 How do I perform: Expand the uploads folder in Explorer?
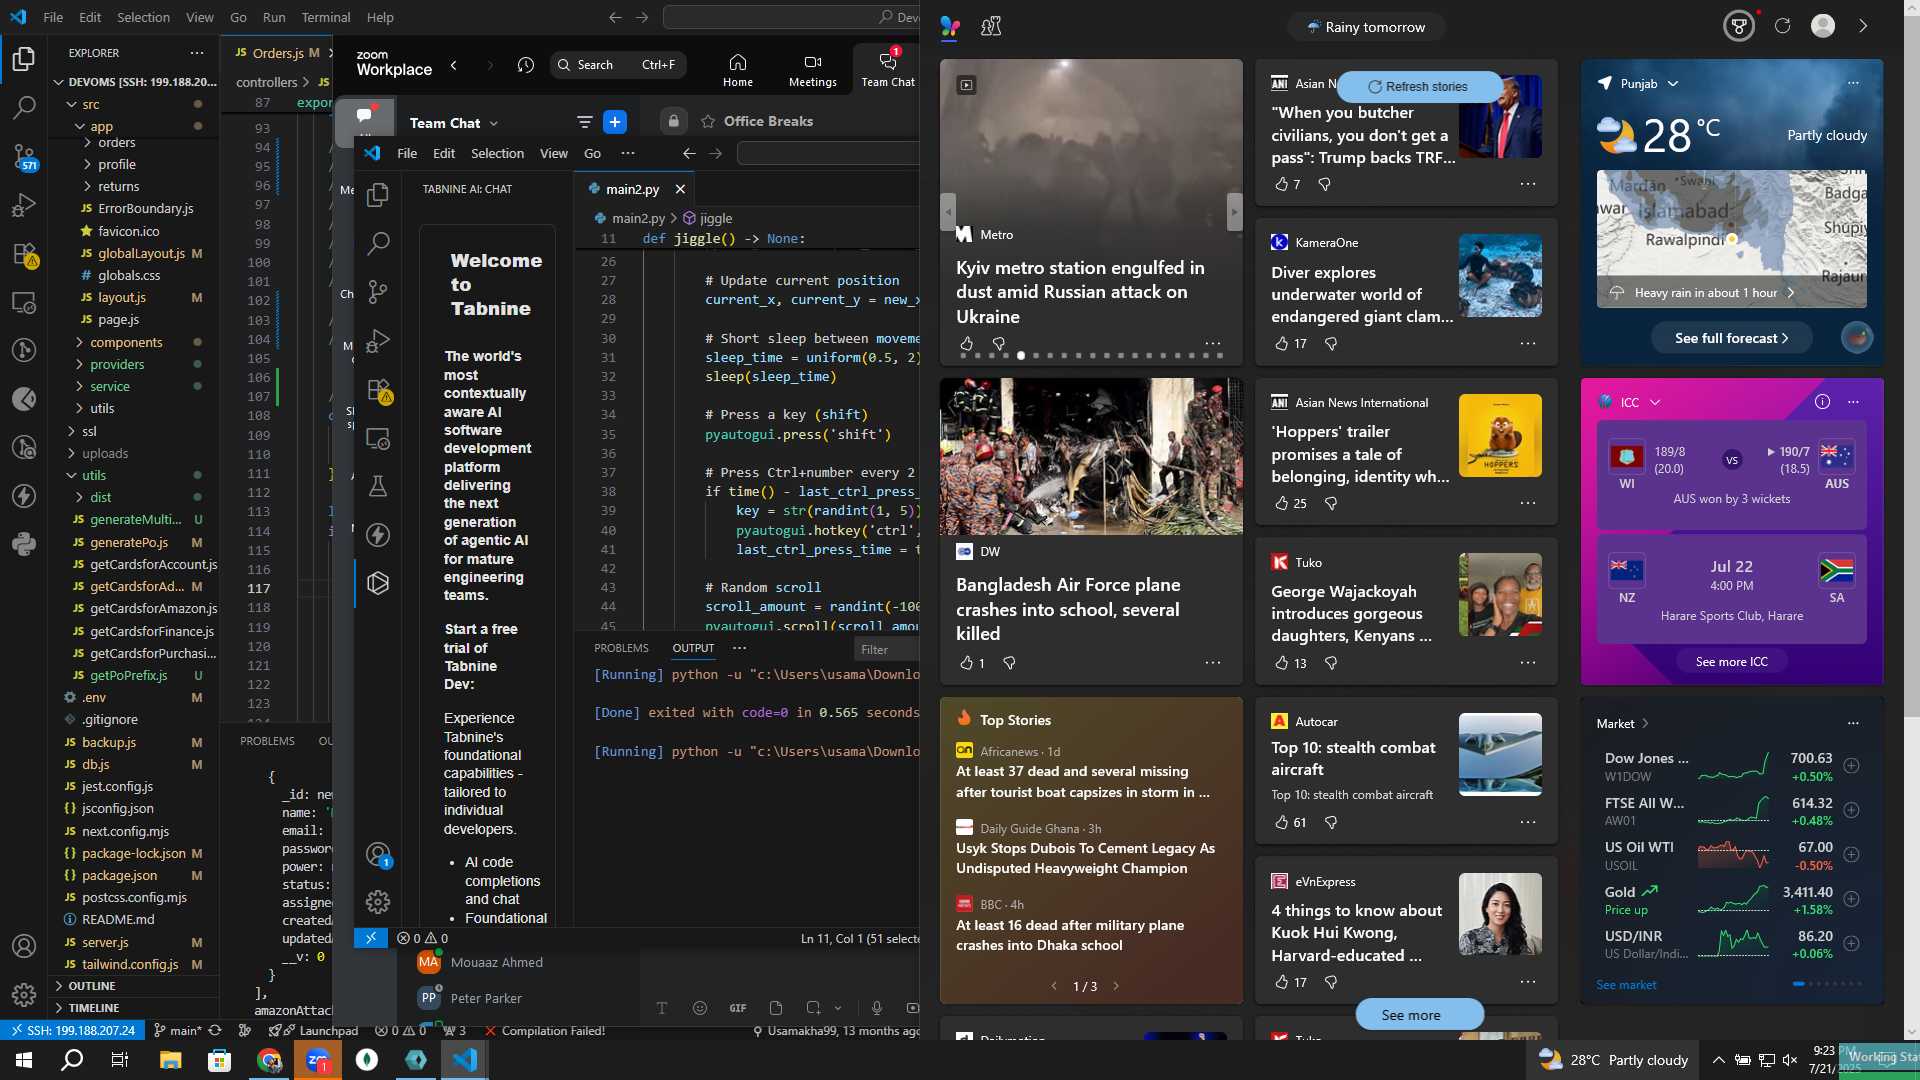coord(72,453)
